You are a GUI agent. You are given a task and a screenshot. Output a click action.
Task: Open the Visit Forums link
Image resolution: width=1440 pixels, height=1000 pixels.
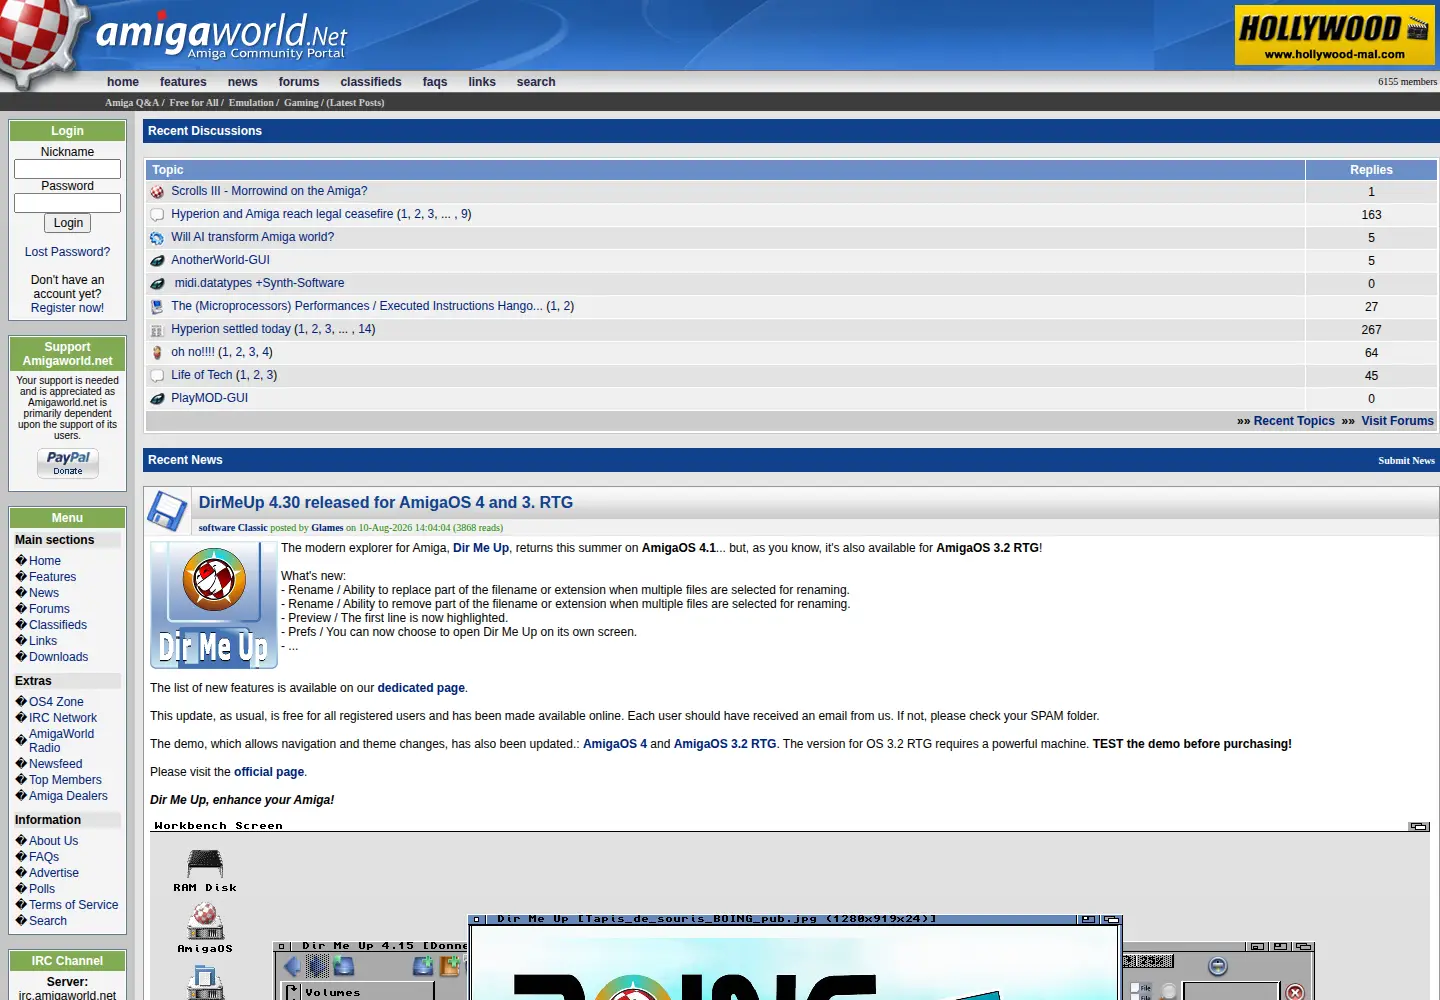tap(1397, 421)
